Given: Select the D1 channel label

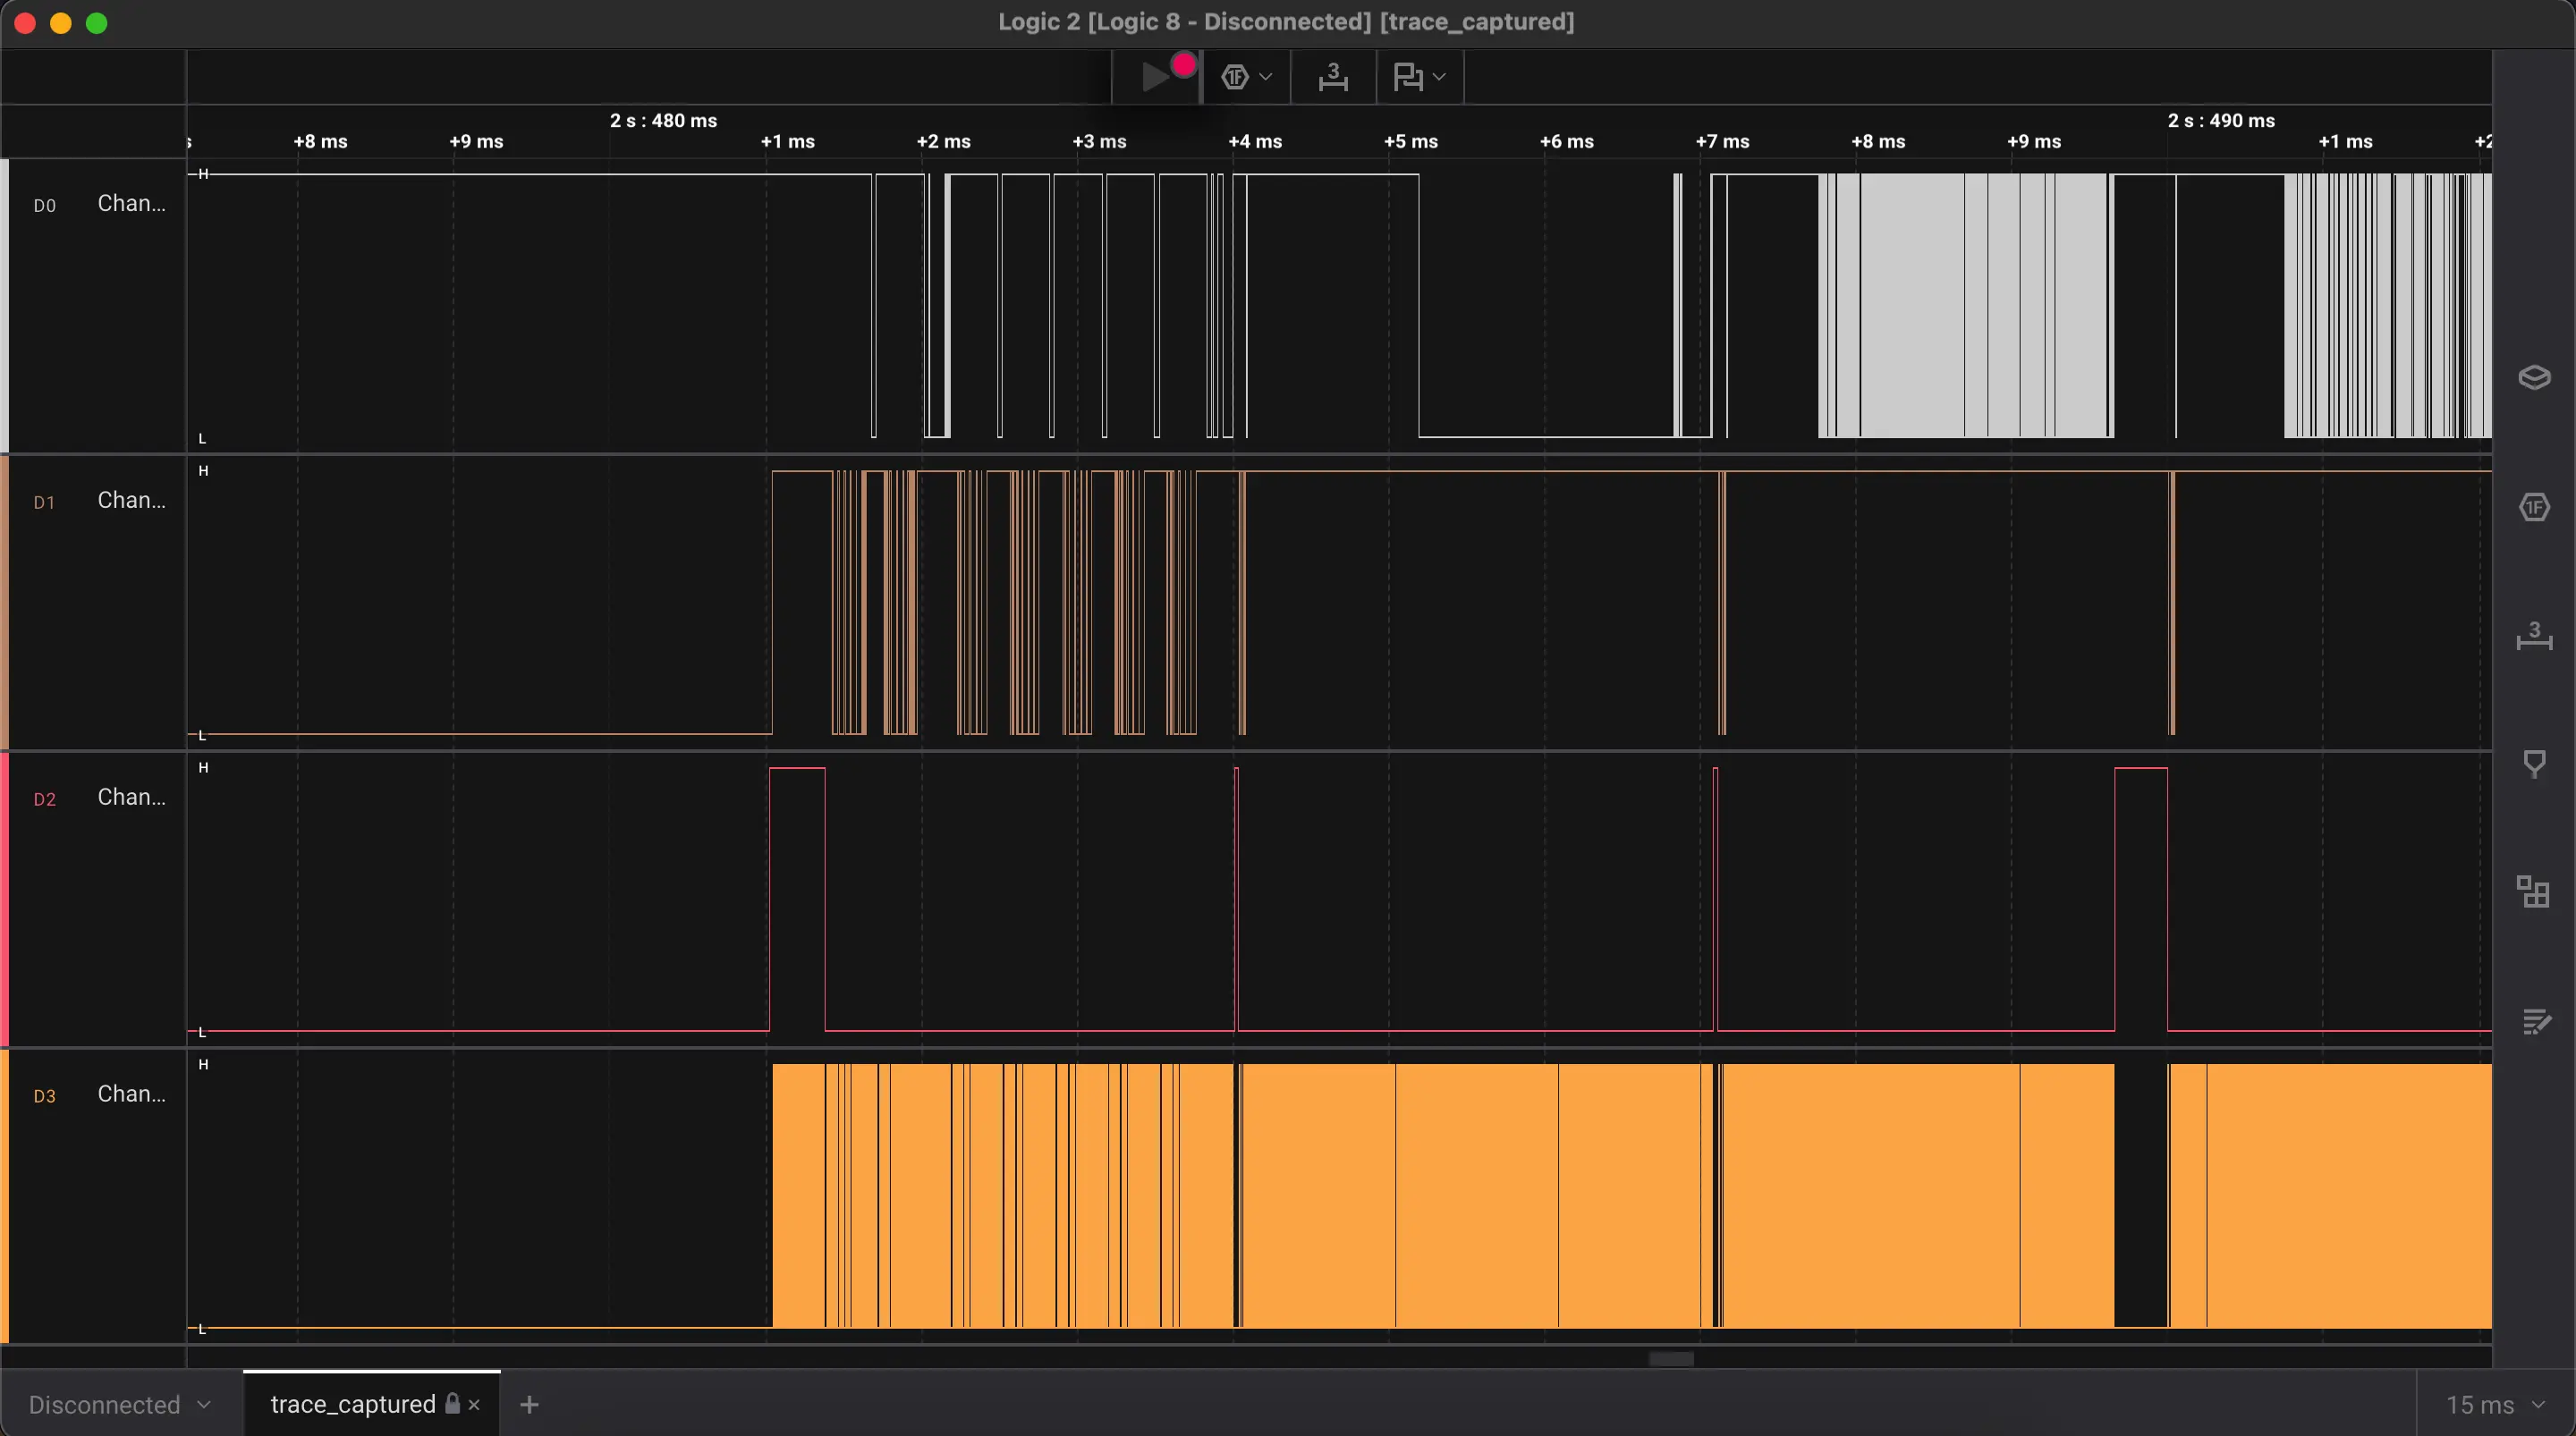Looking at the screenshot, I should (x=44, y=503).
